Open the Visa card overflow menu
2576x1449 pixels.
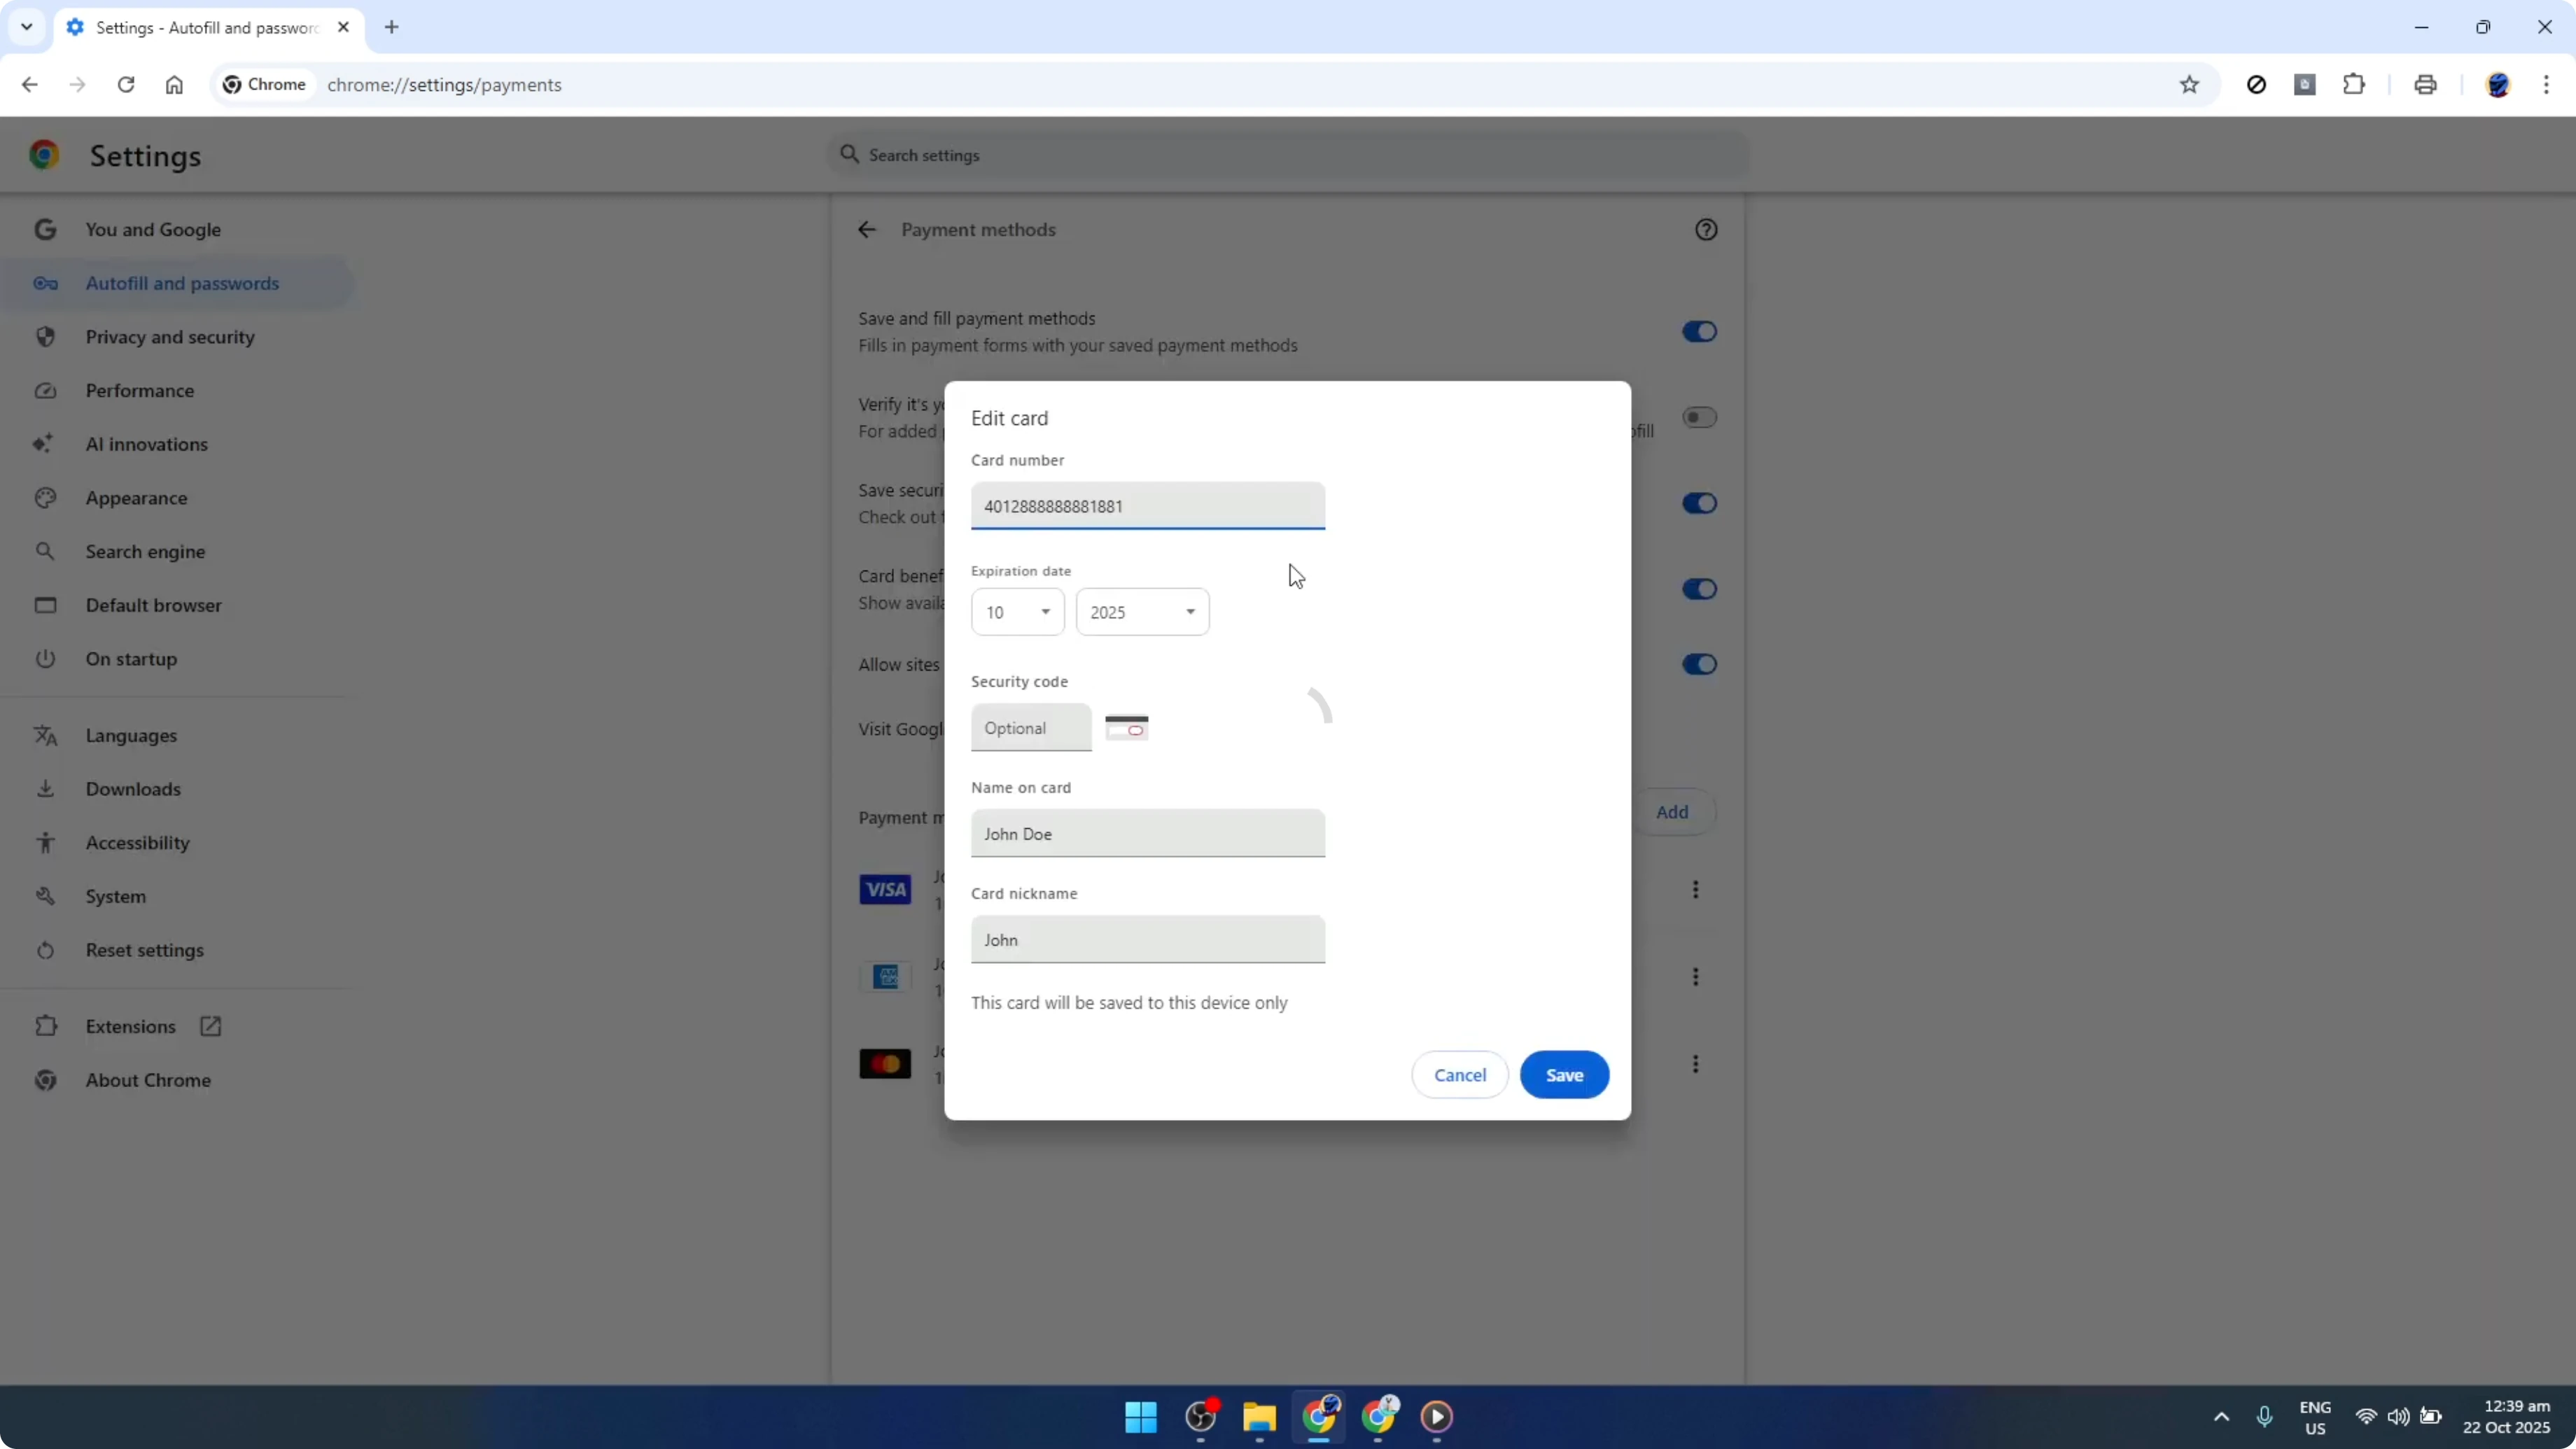click(x=1696, y=889)
